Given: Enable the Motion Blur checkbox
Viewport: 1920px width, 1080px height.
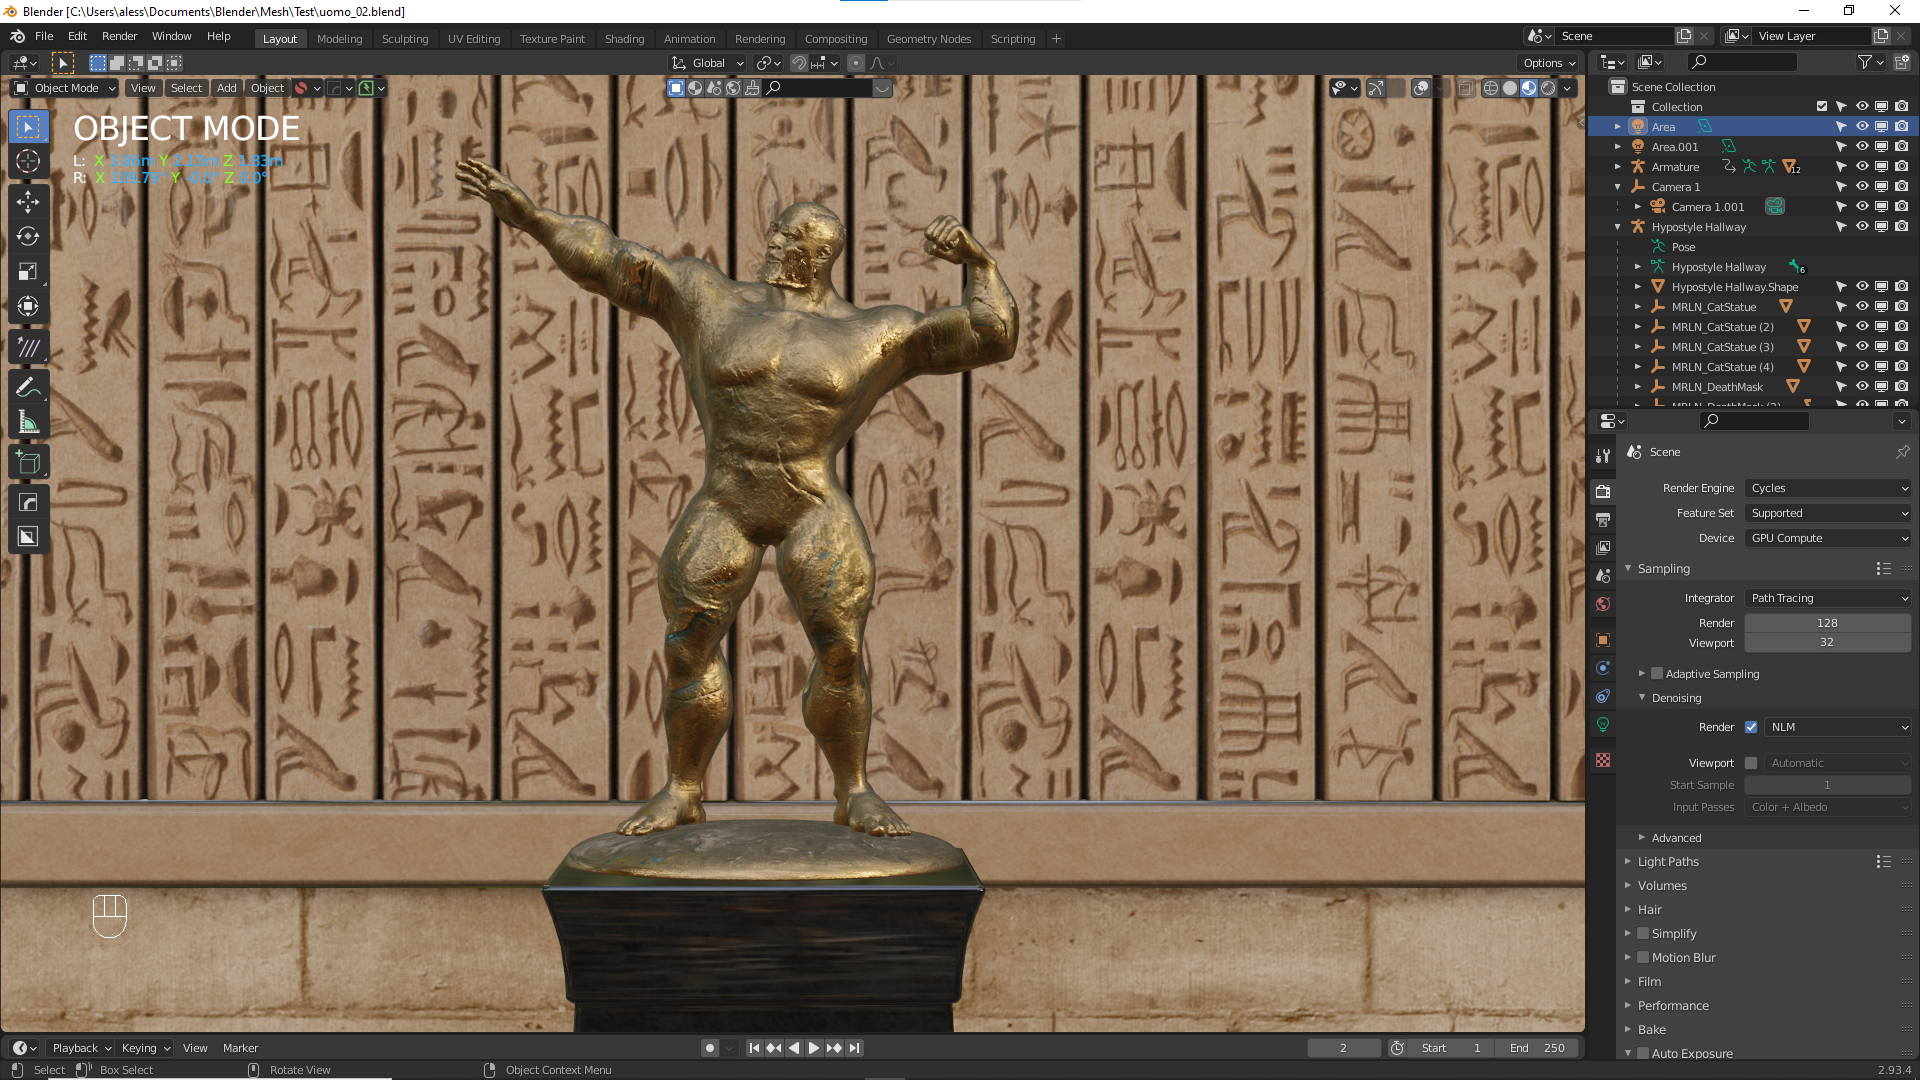Looking at the screenshot, I should click(1643, 958).
